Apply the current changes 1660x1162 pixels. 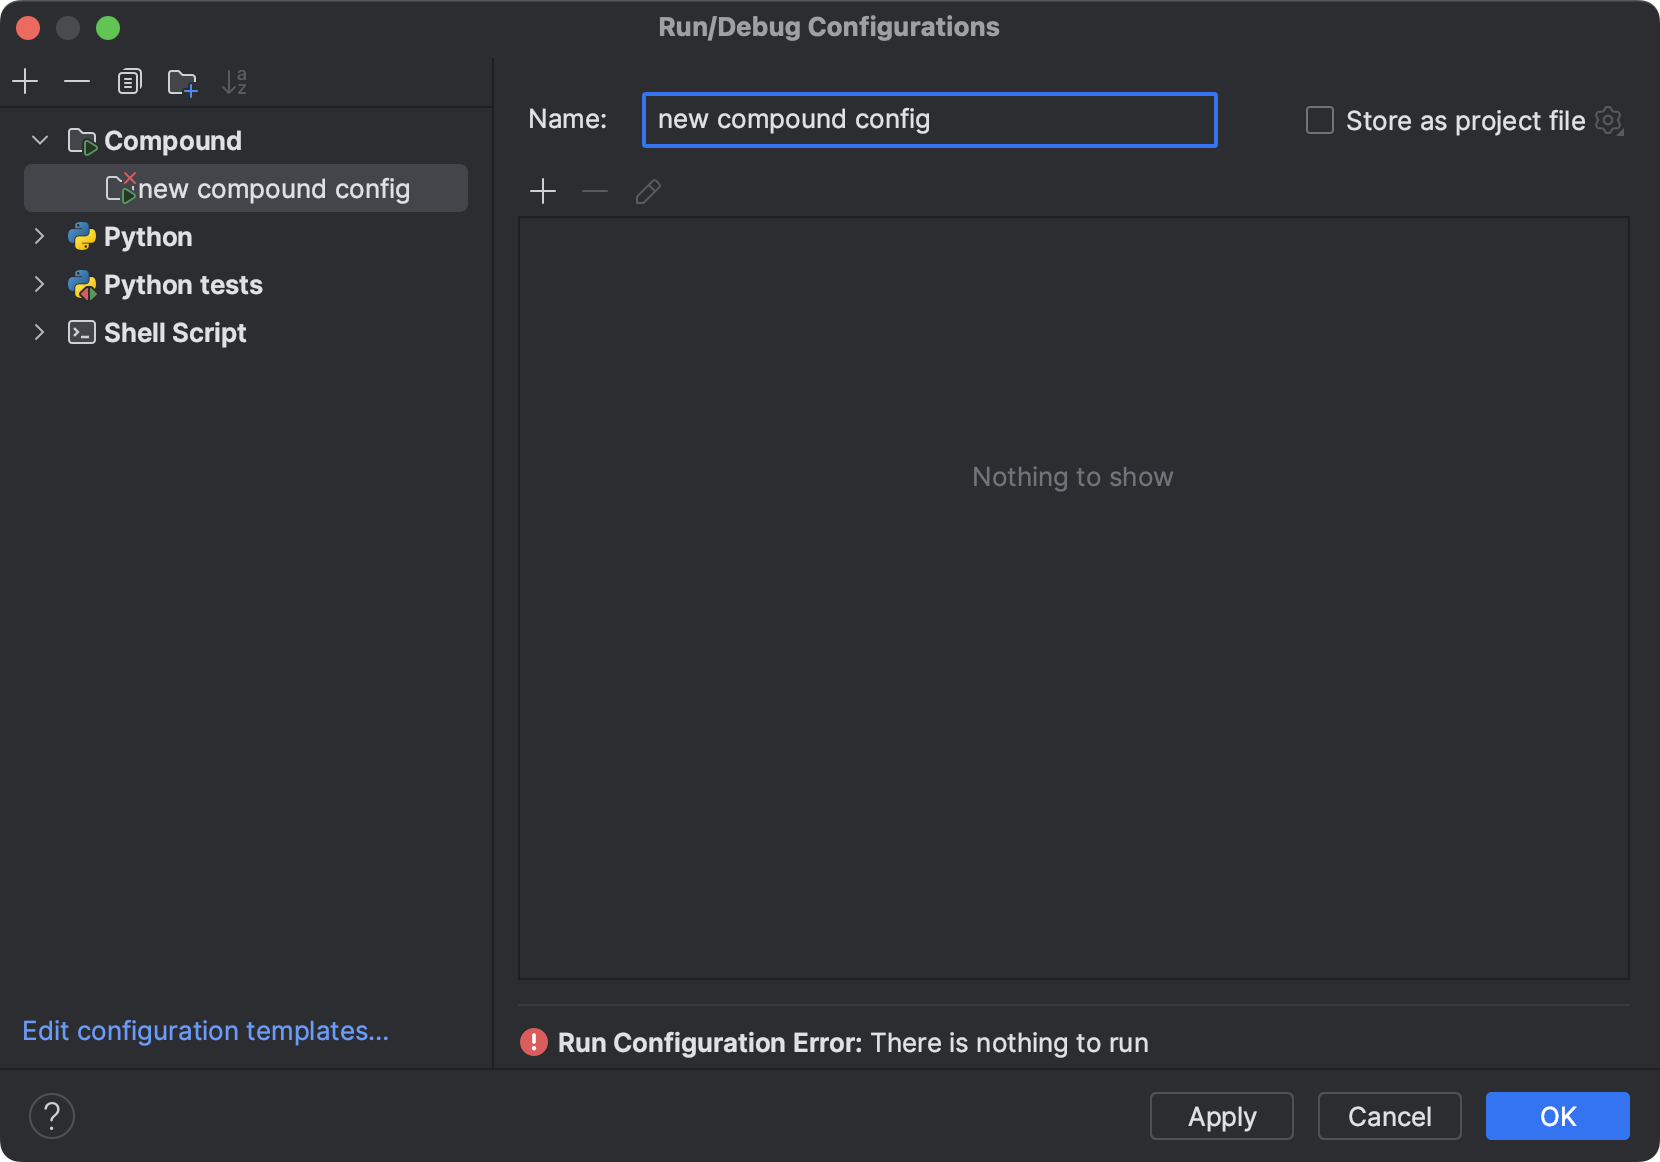coord(1221,1115)
